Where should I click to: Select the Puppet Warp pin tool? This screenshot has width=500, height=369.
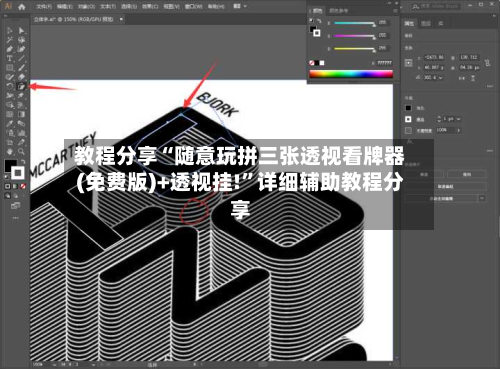pyautogui.click(x=21, y=96)
